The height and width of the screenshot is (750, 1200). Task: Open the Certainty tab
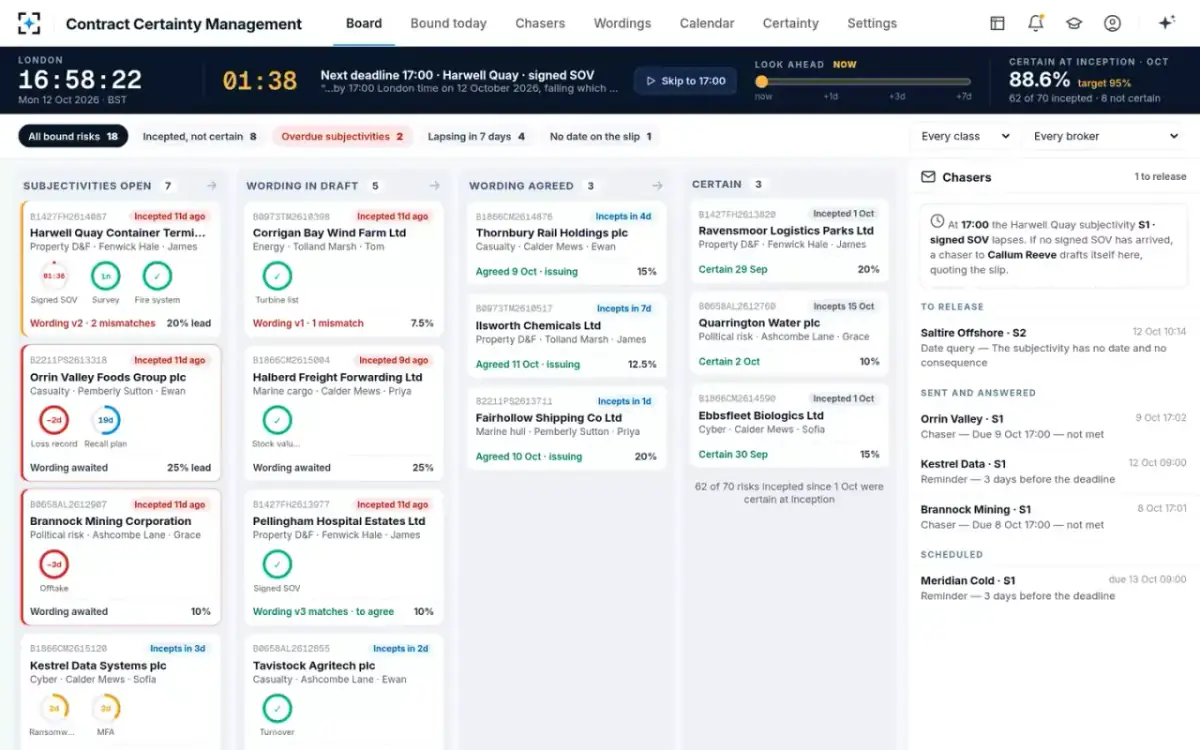pos(790,23)
